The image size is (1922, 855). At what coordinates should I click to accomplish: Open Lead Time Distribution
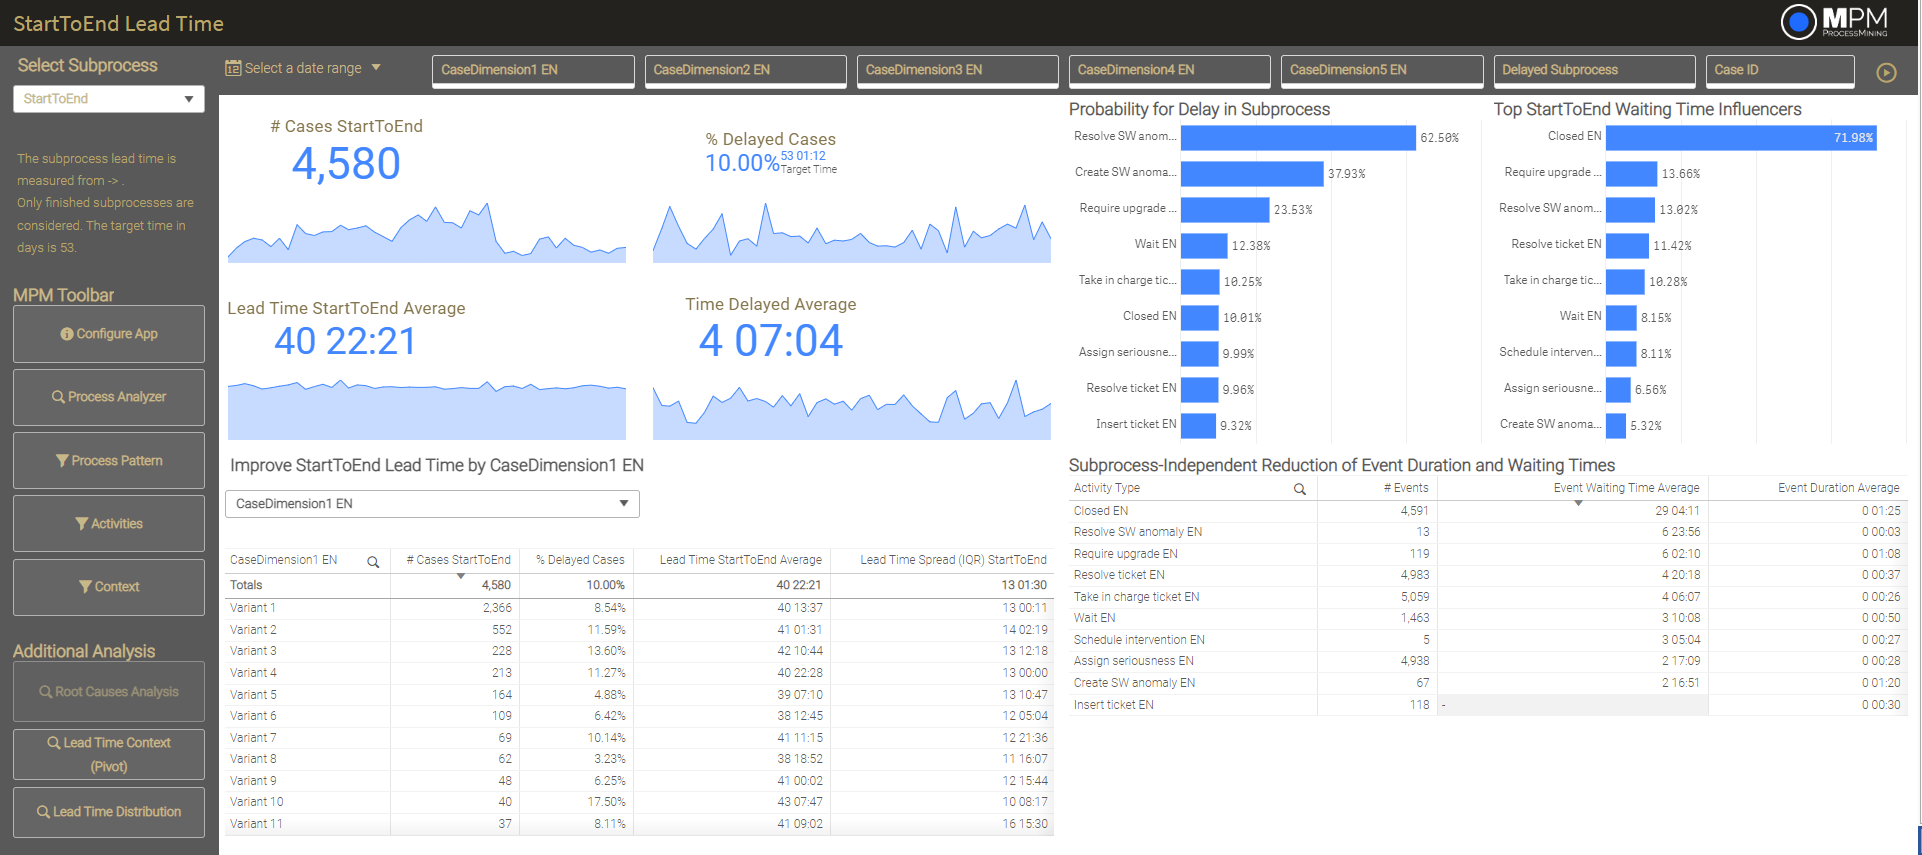(x=109, y=812)
